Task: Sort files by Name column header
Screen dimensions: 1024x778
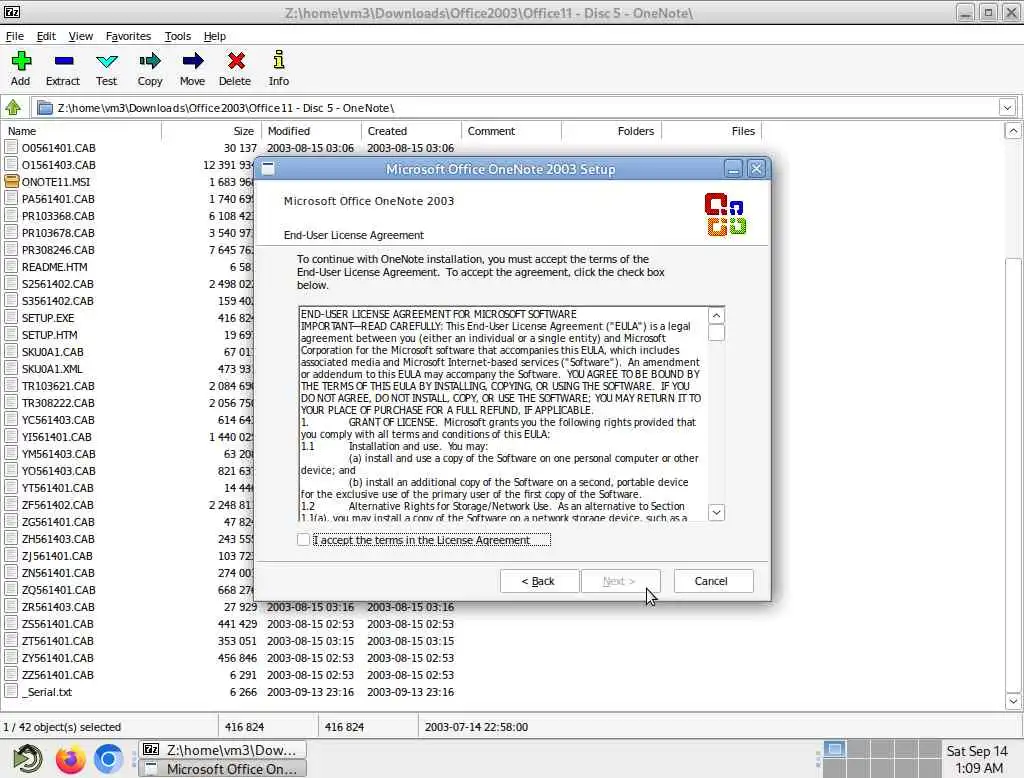Action: tap(81, 131)
